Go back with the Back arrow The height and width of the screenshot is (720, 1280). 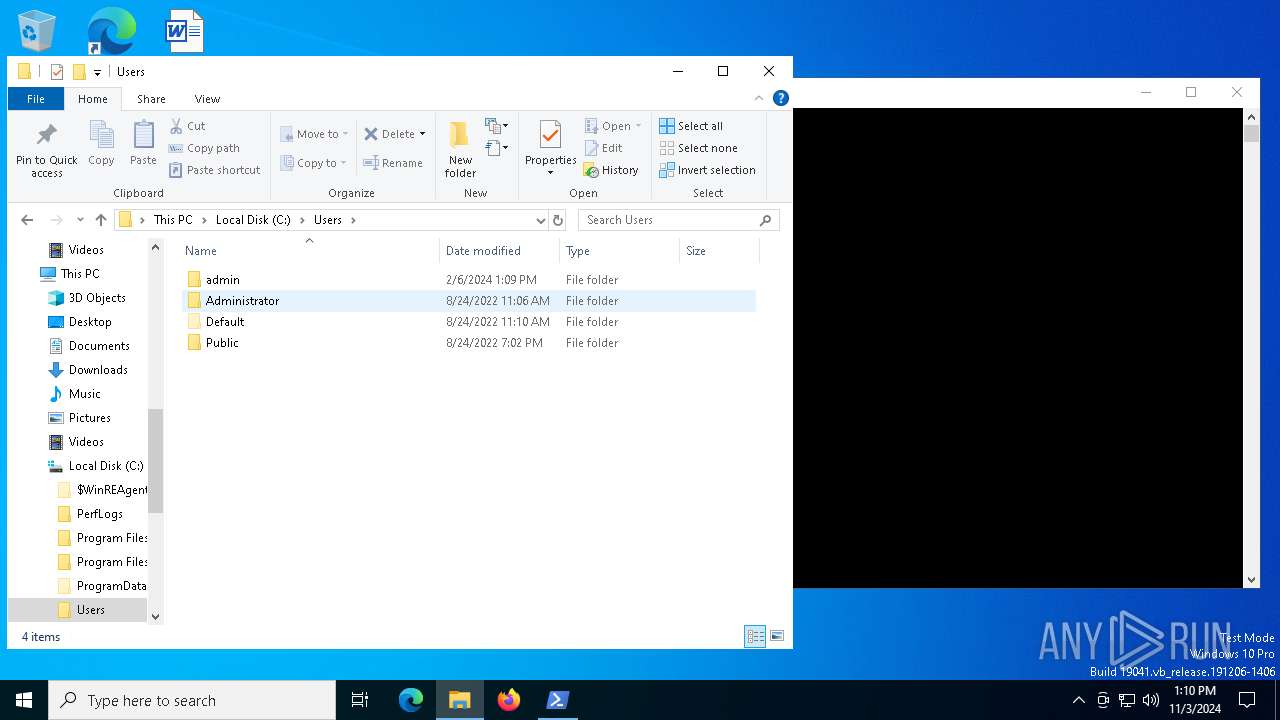pyautogui.click(x=27, y=220)
